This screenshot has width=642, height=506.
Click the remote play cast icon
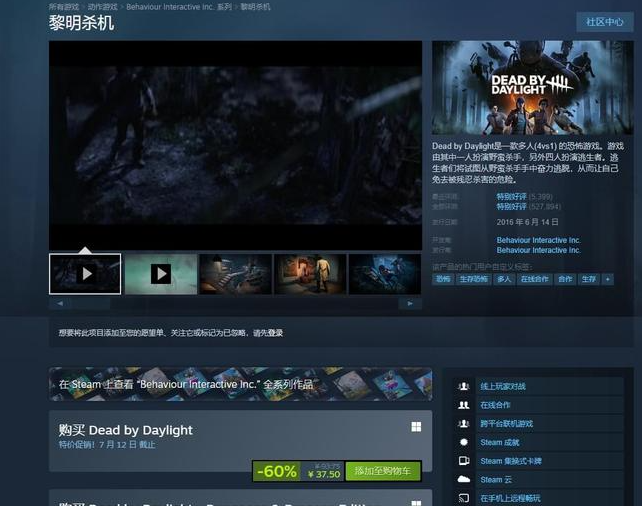click(x=463, y=498)
